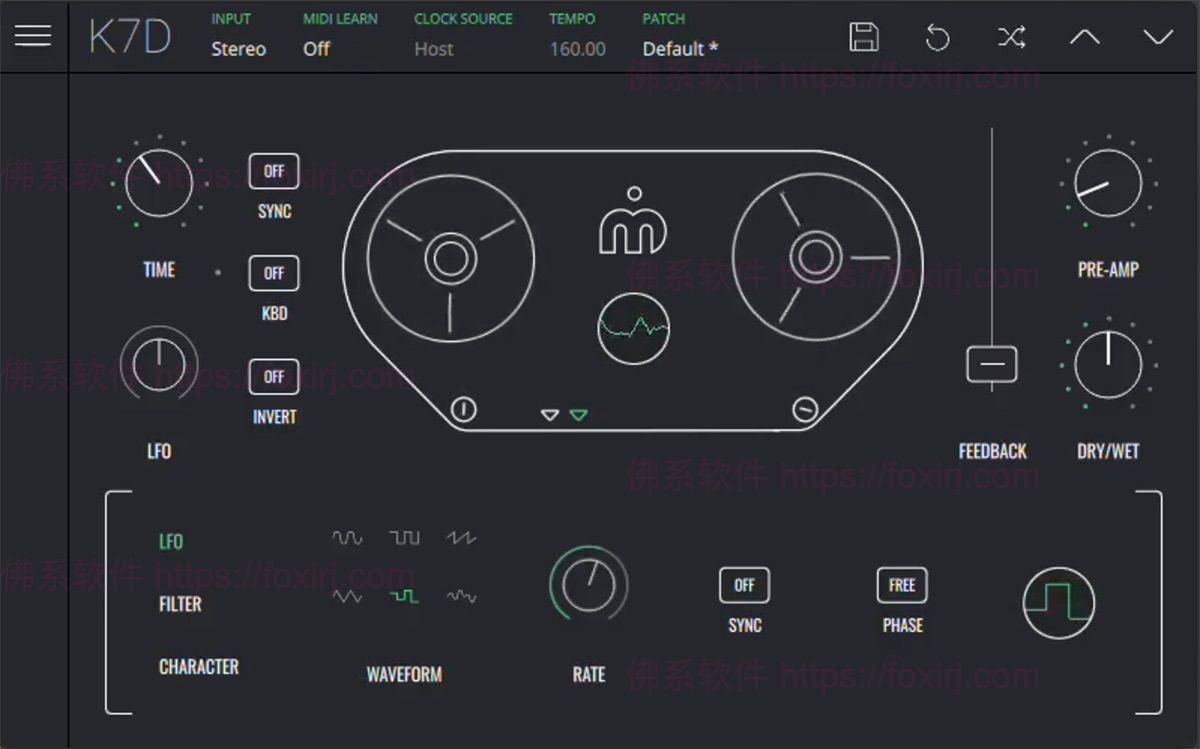Enable the KBD option
Image resolution: width=1200 pixels, height=749 pixels.
(273, 273)
